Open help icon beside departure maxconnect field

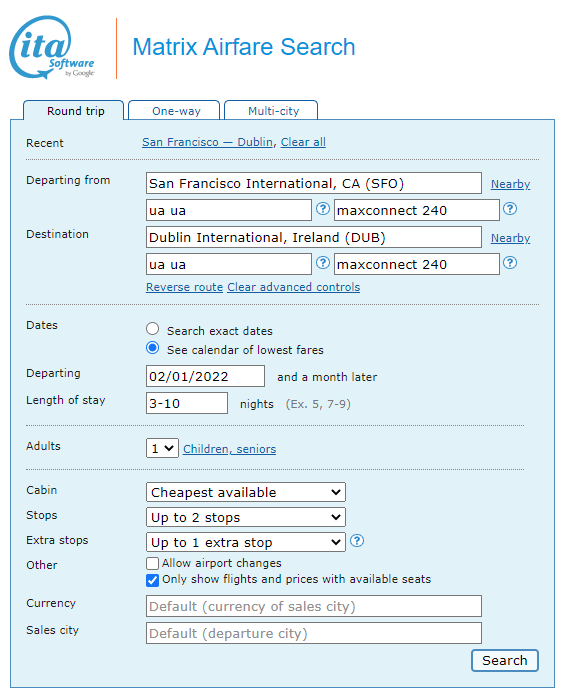510,209
